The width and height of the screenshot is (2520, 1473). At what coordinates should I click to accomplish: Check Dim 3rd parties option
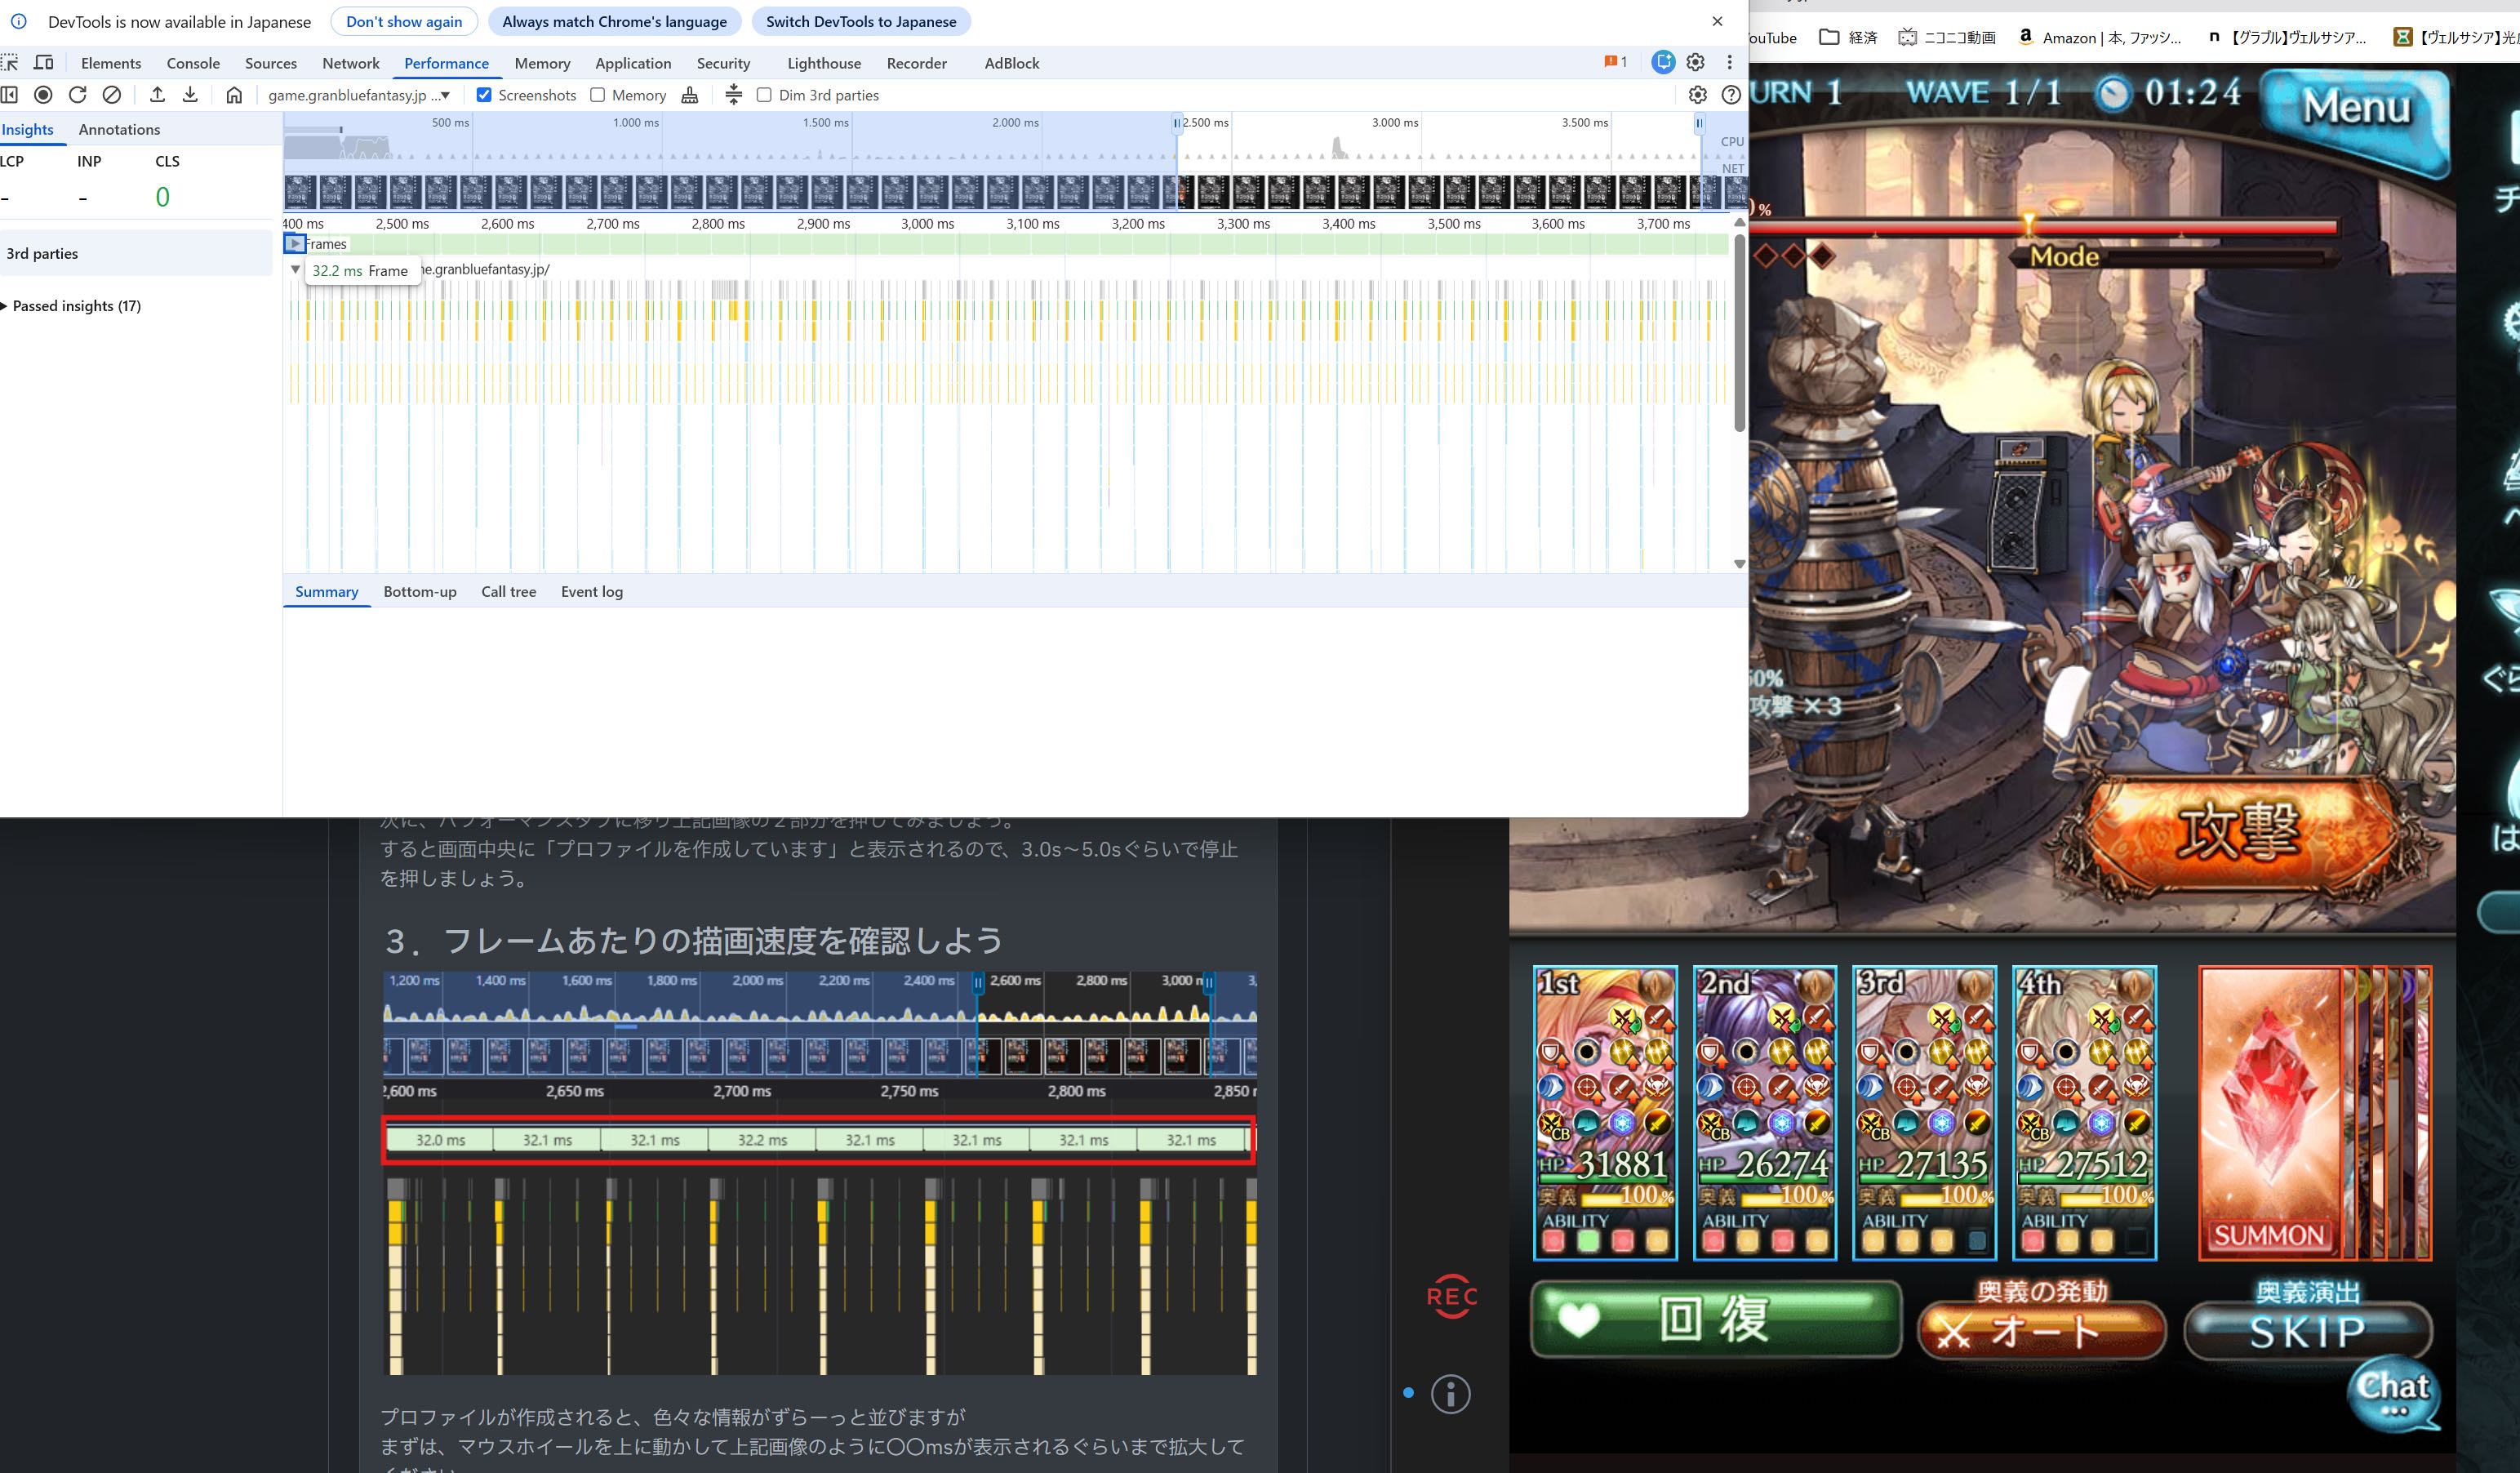tap(764, 95)
